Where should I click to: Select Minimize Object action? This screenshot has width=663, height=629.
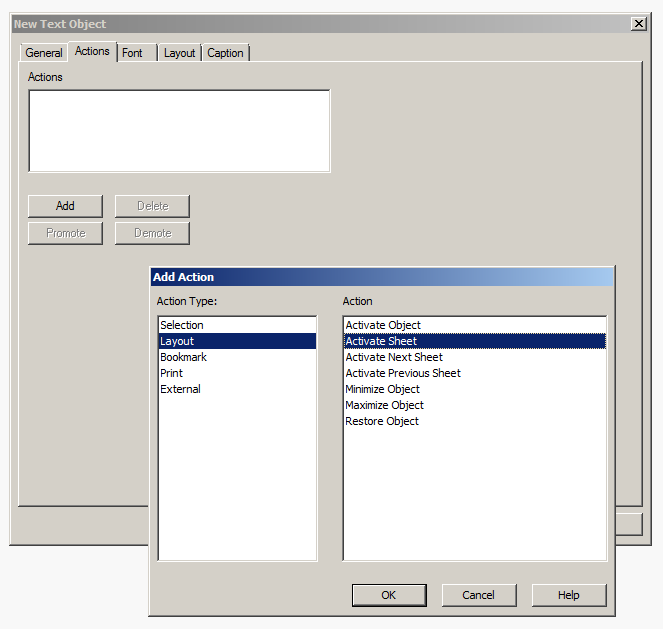point(475,389)
